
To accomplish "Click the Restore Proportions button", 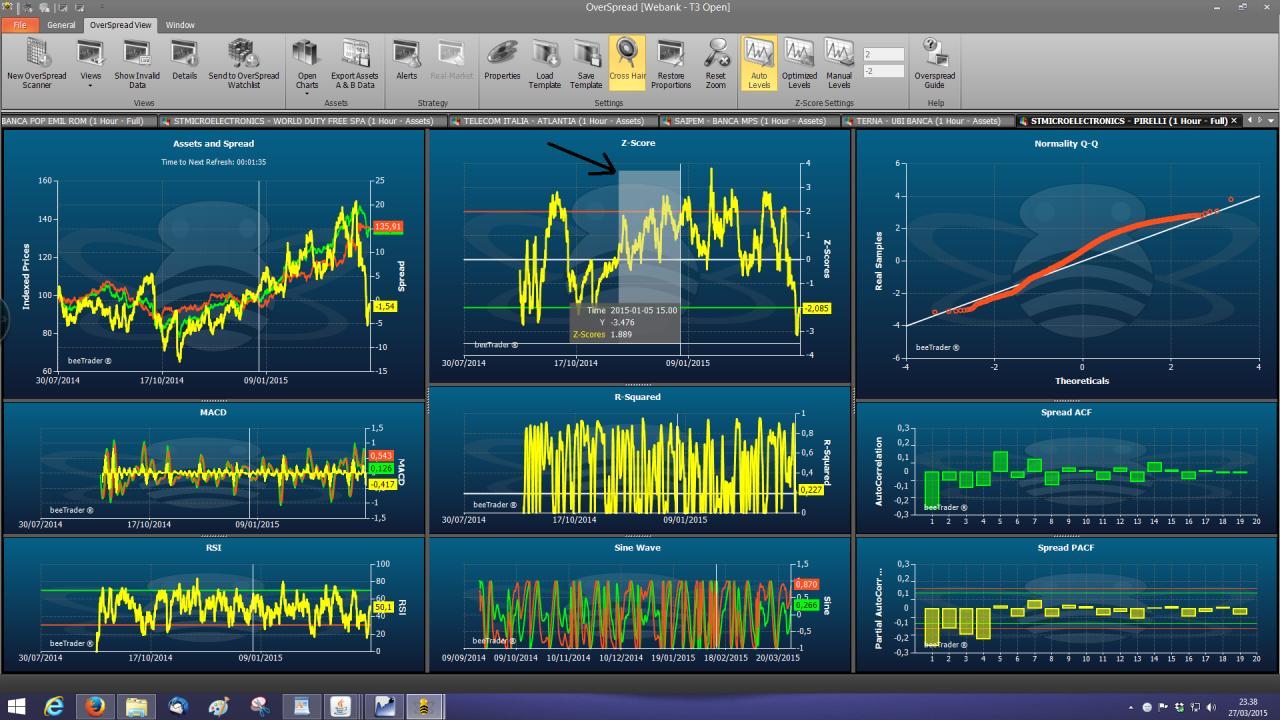I will click(671, 64).
